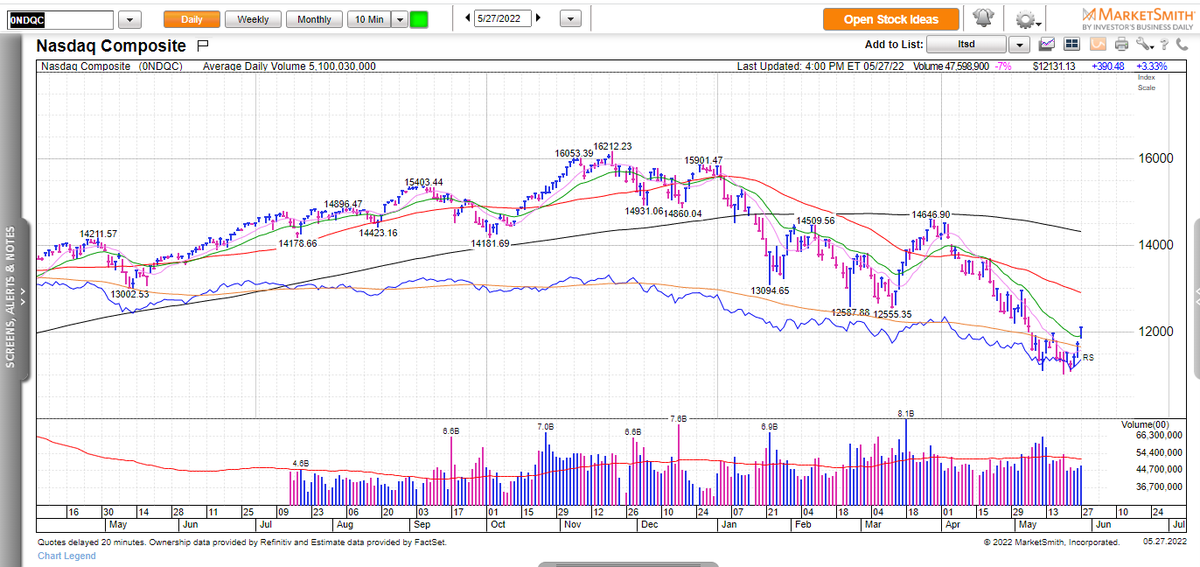Click the 12555.35 low price label
Viewport: 1200px width, 567px height.
point(893,314)
